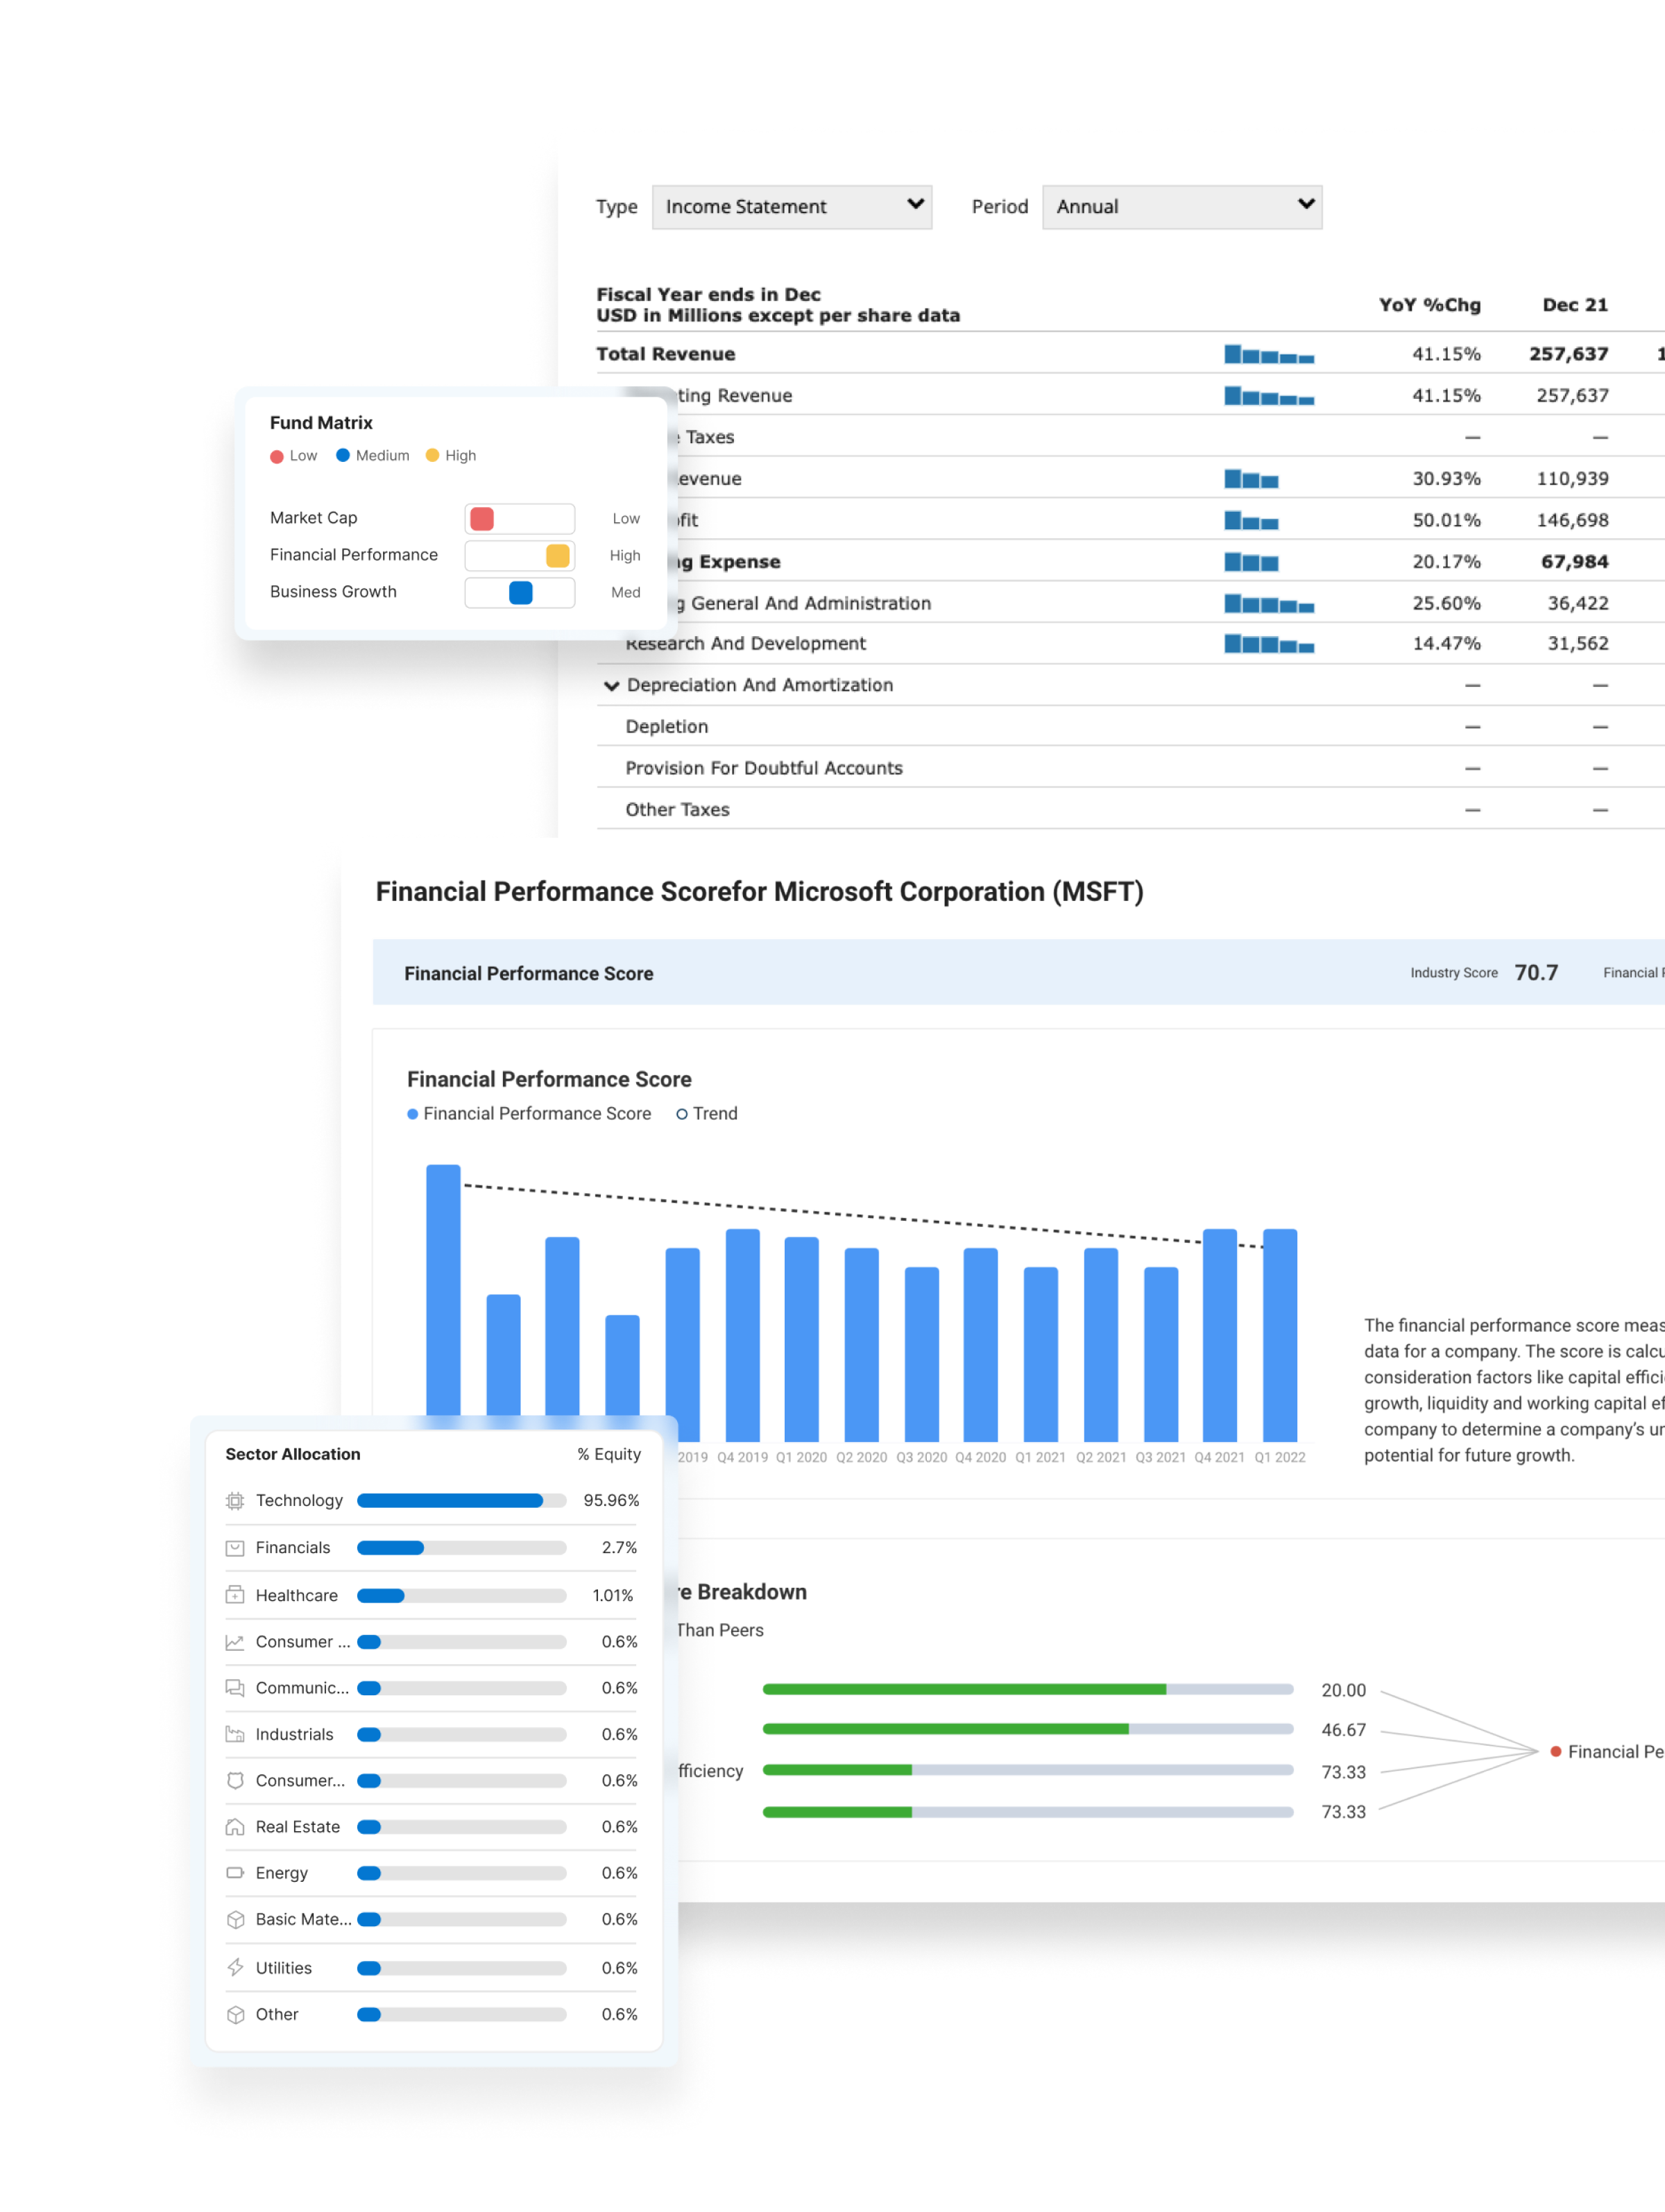Select the Dec 21 column header
1665x2212 pixels.
(x=1574, y=305)
